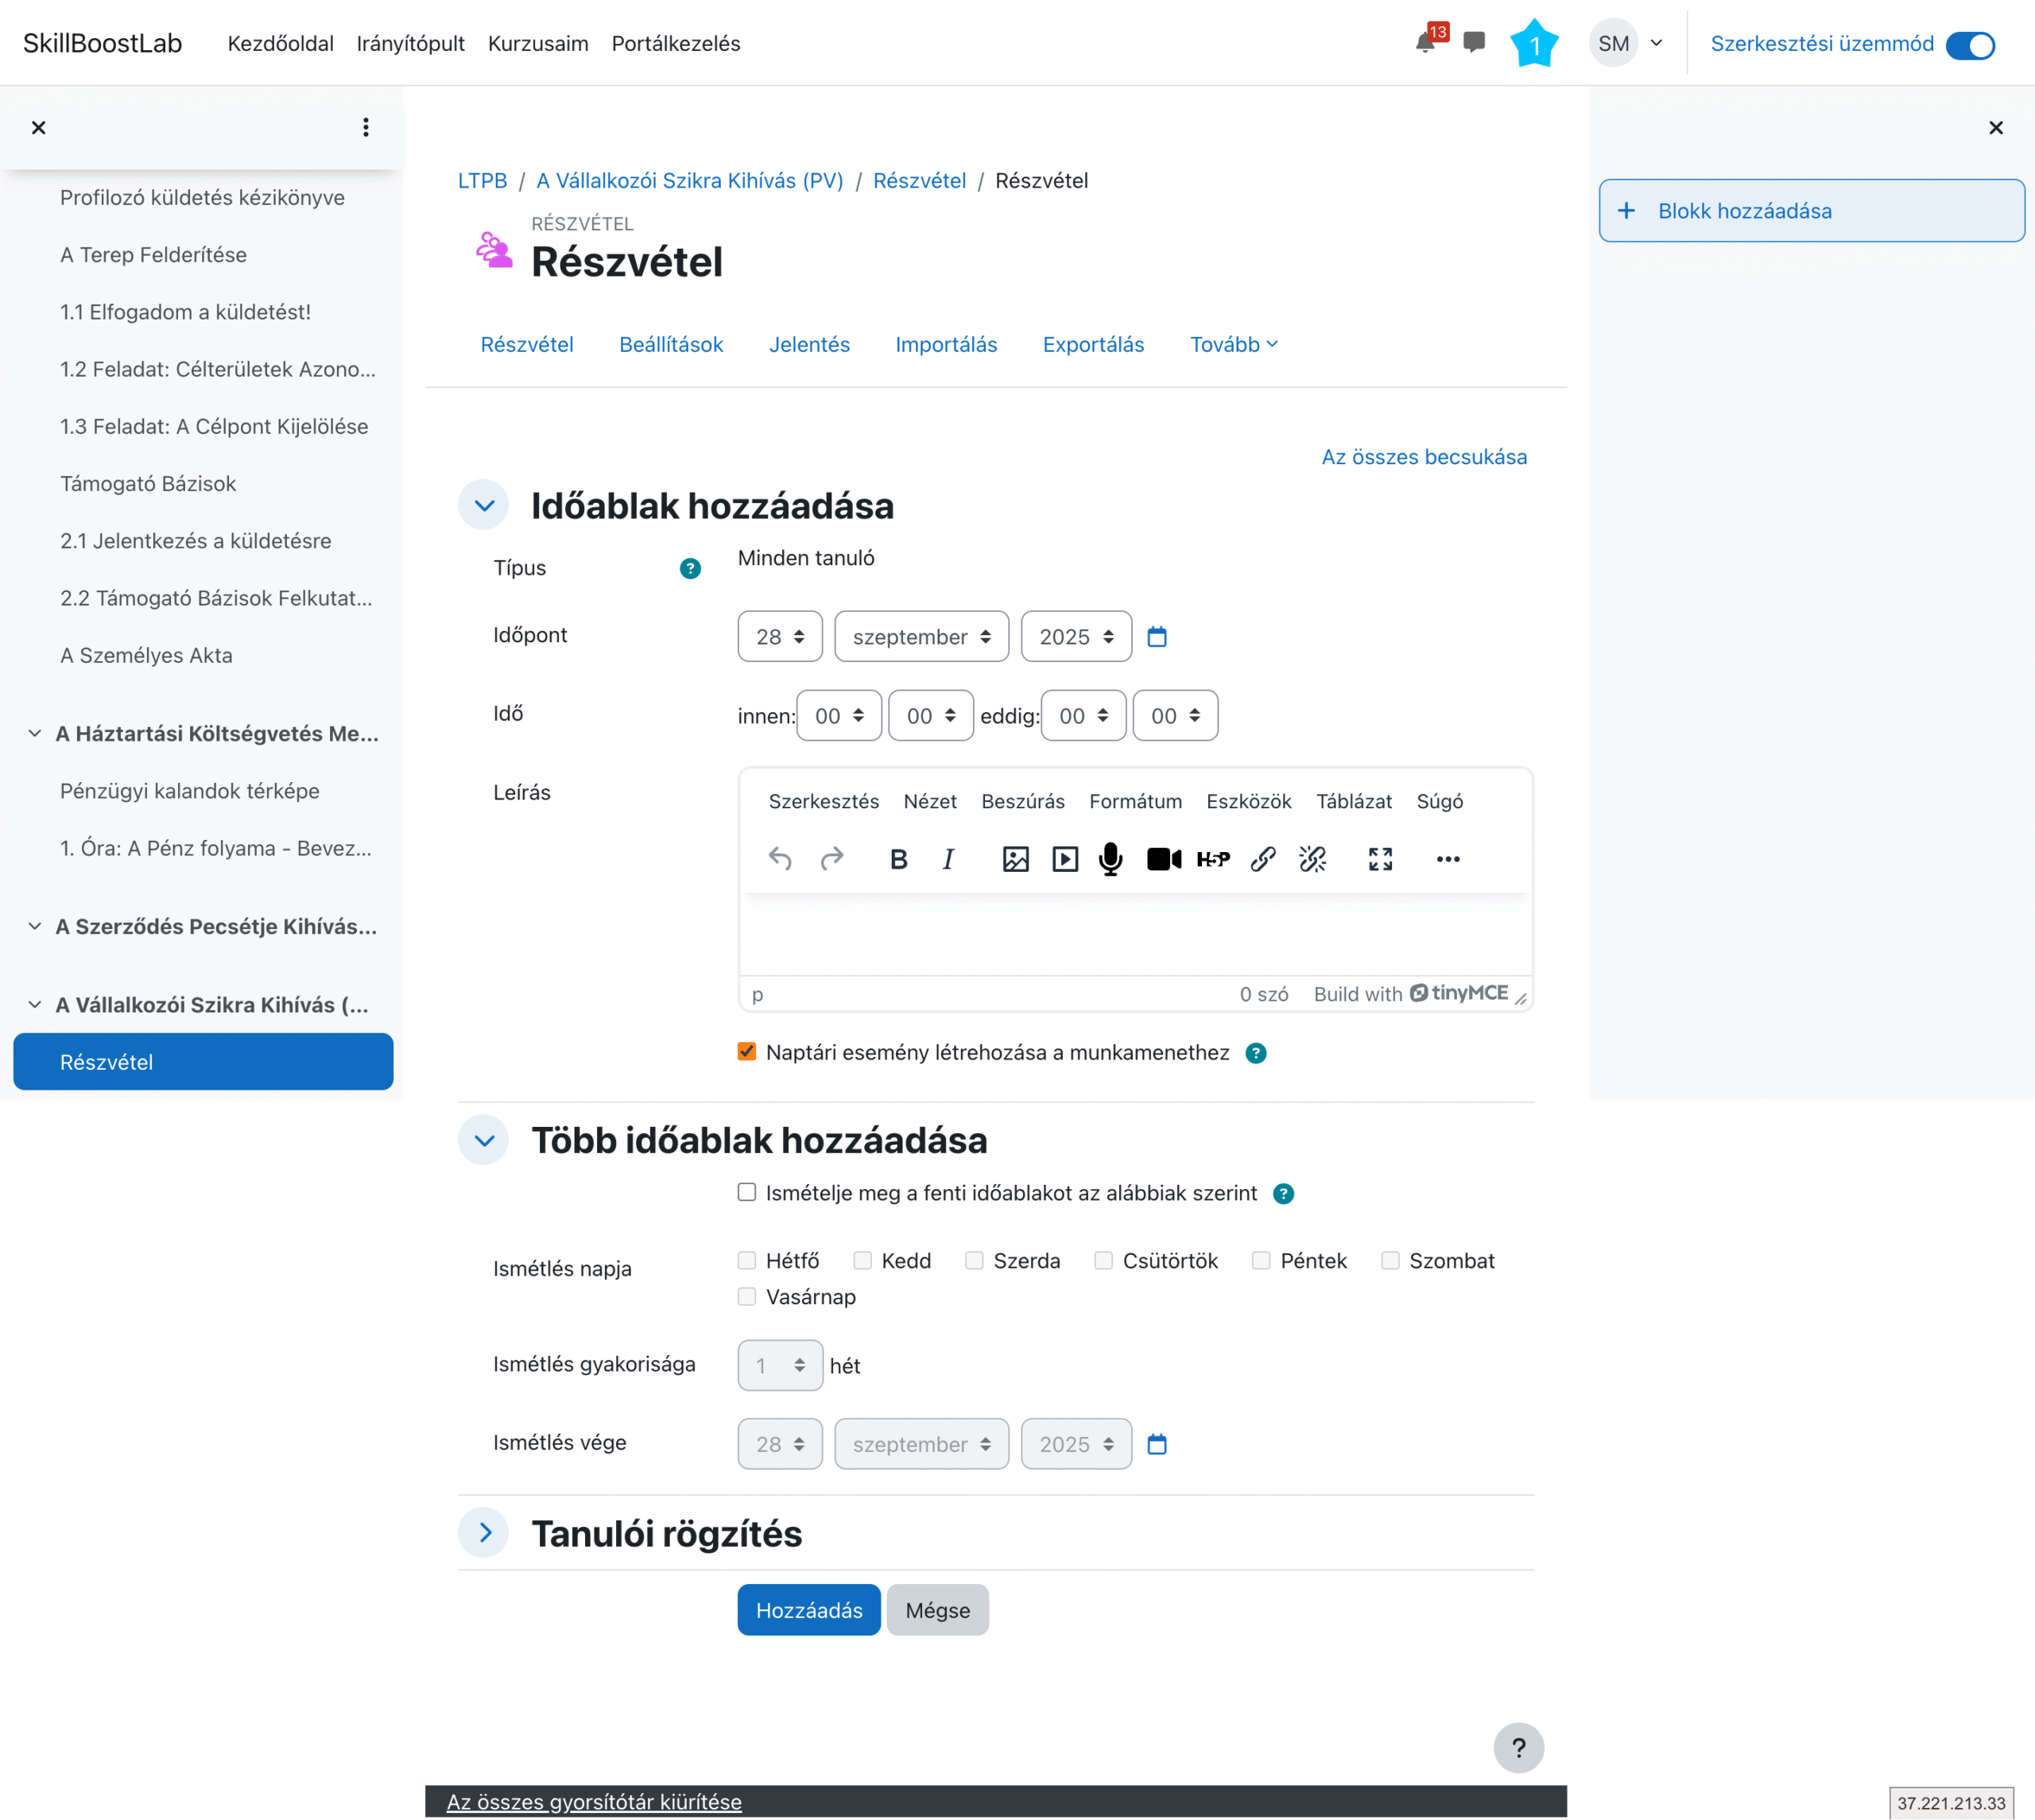Open the szeptember month dropdown for Időpont

[x=921, y=637]
